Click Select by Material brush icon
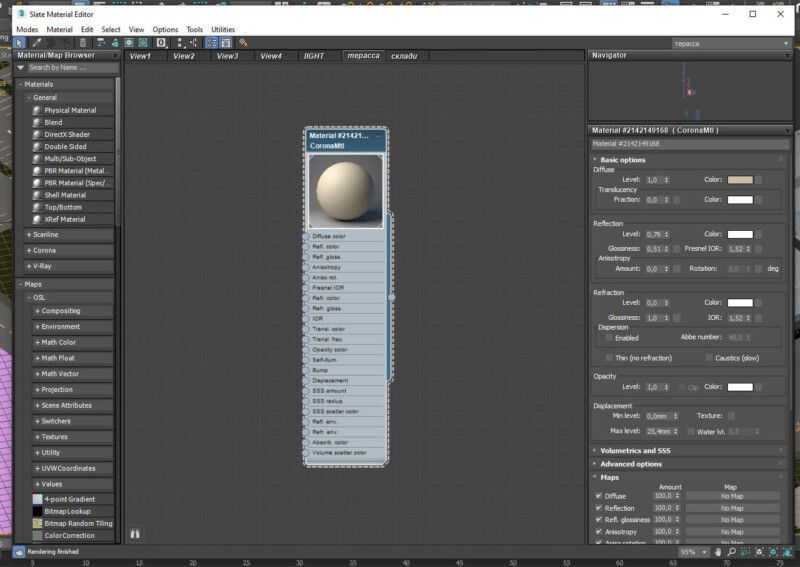 coord(243,43)
